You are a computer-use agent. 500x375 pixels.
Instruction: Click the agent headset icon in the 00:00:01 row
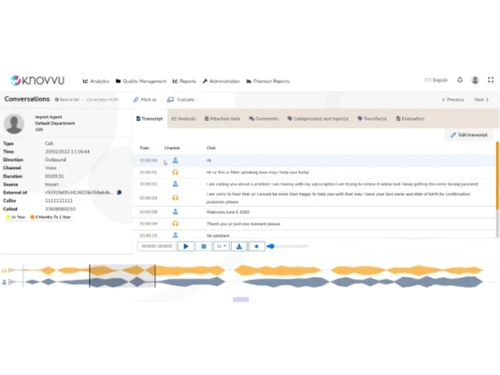click(x=175, y=172)
